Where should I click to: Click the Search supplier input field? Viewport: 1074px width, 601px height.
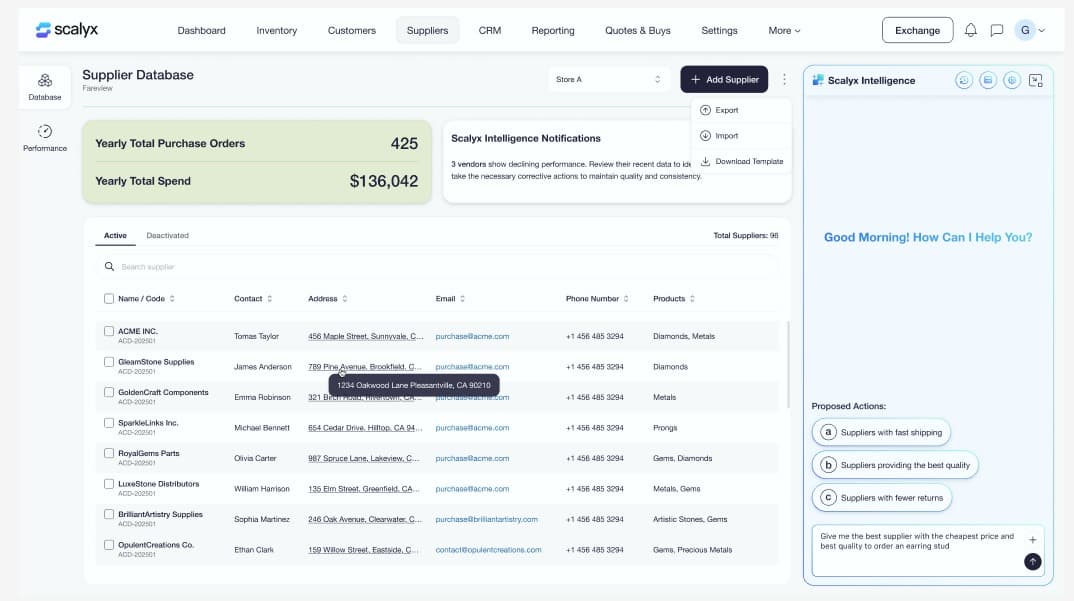tap(440, 267)
